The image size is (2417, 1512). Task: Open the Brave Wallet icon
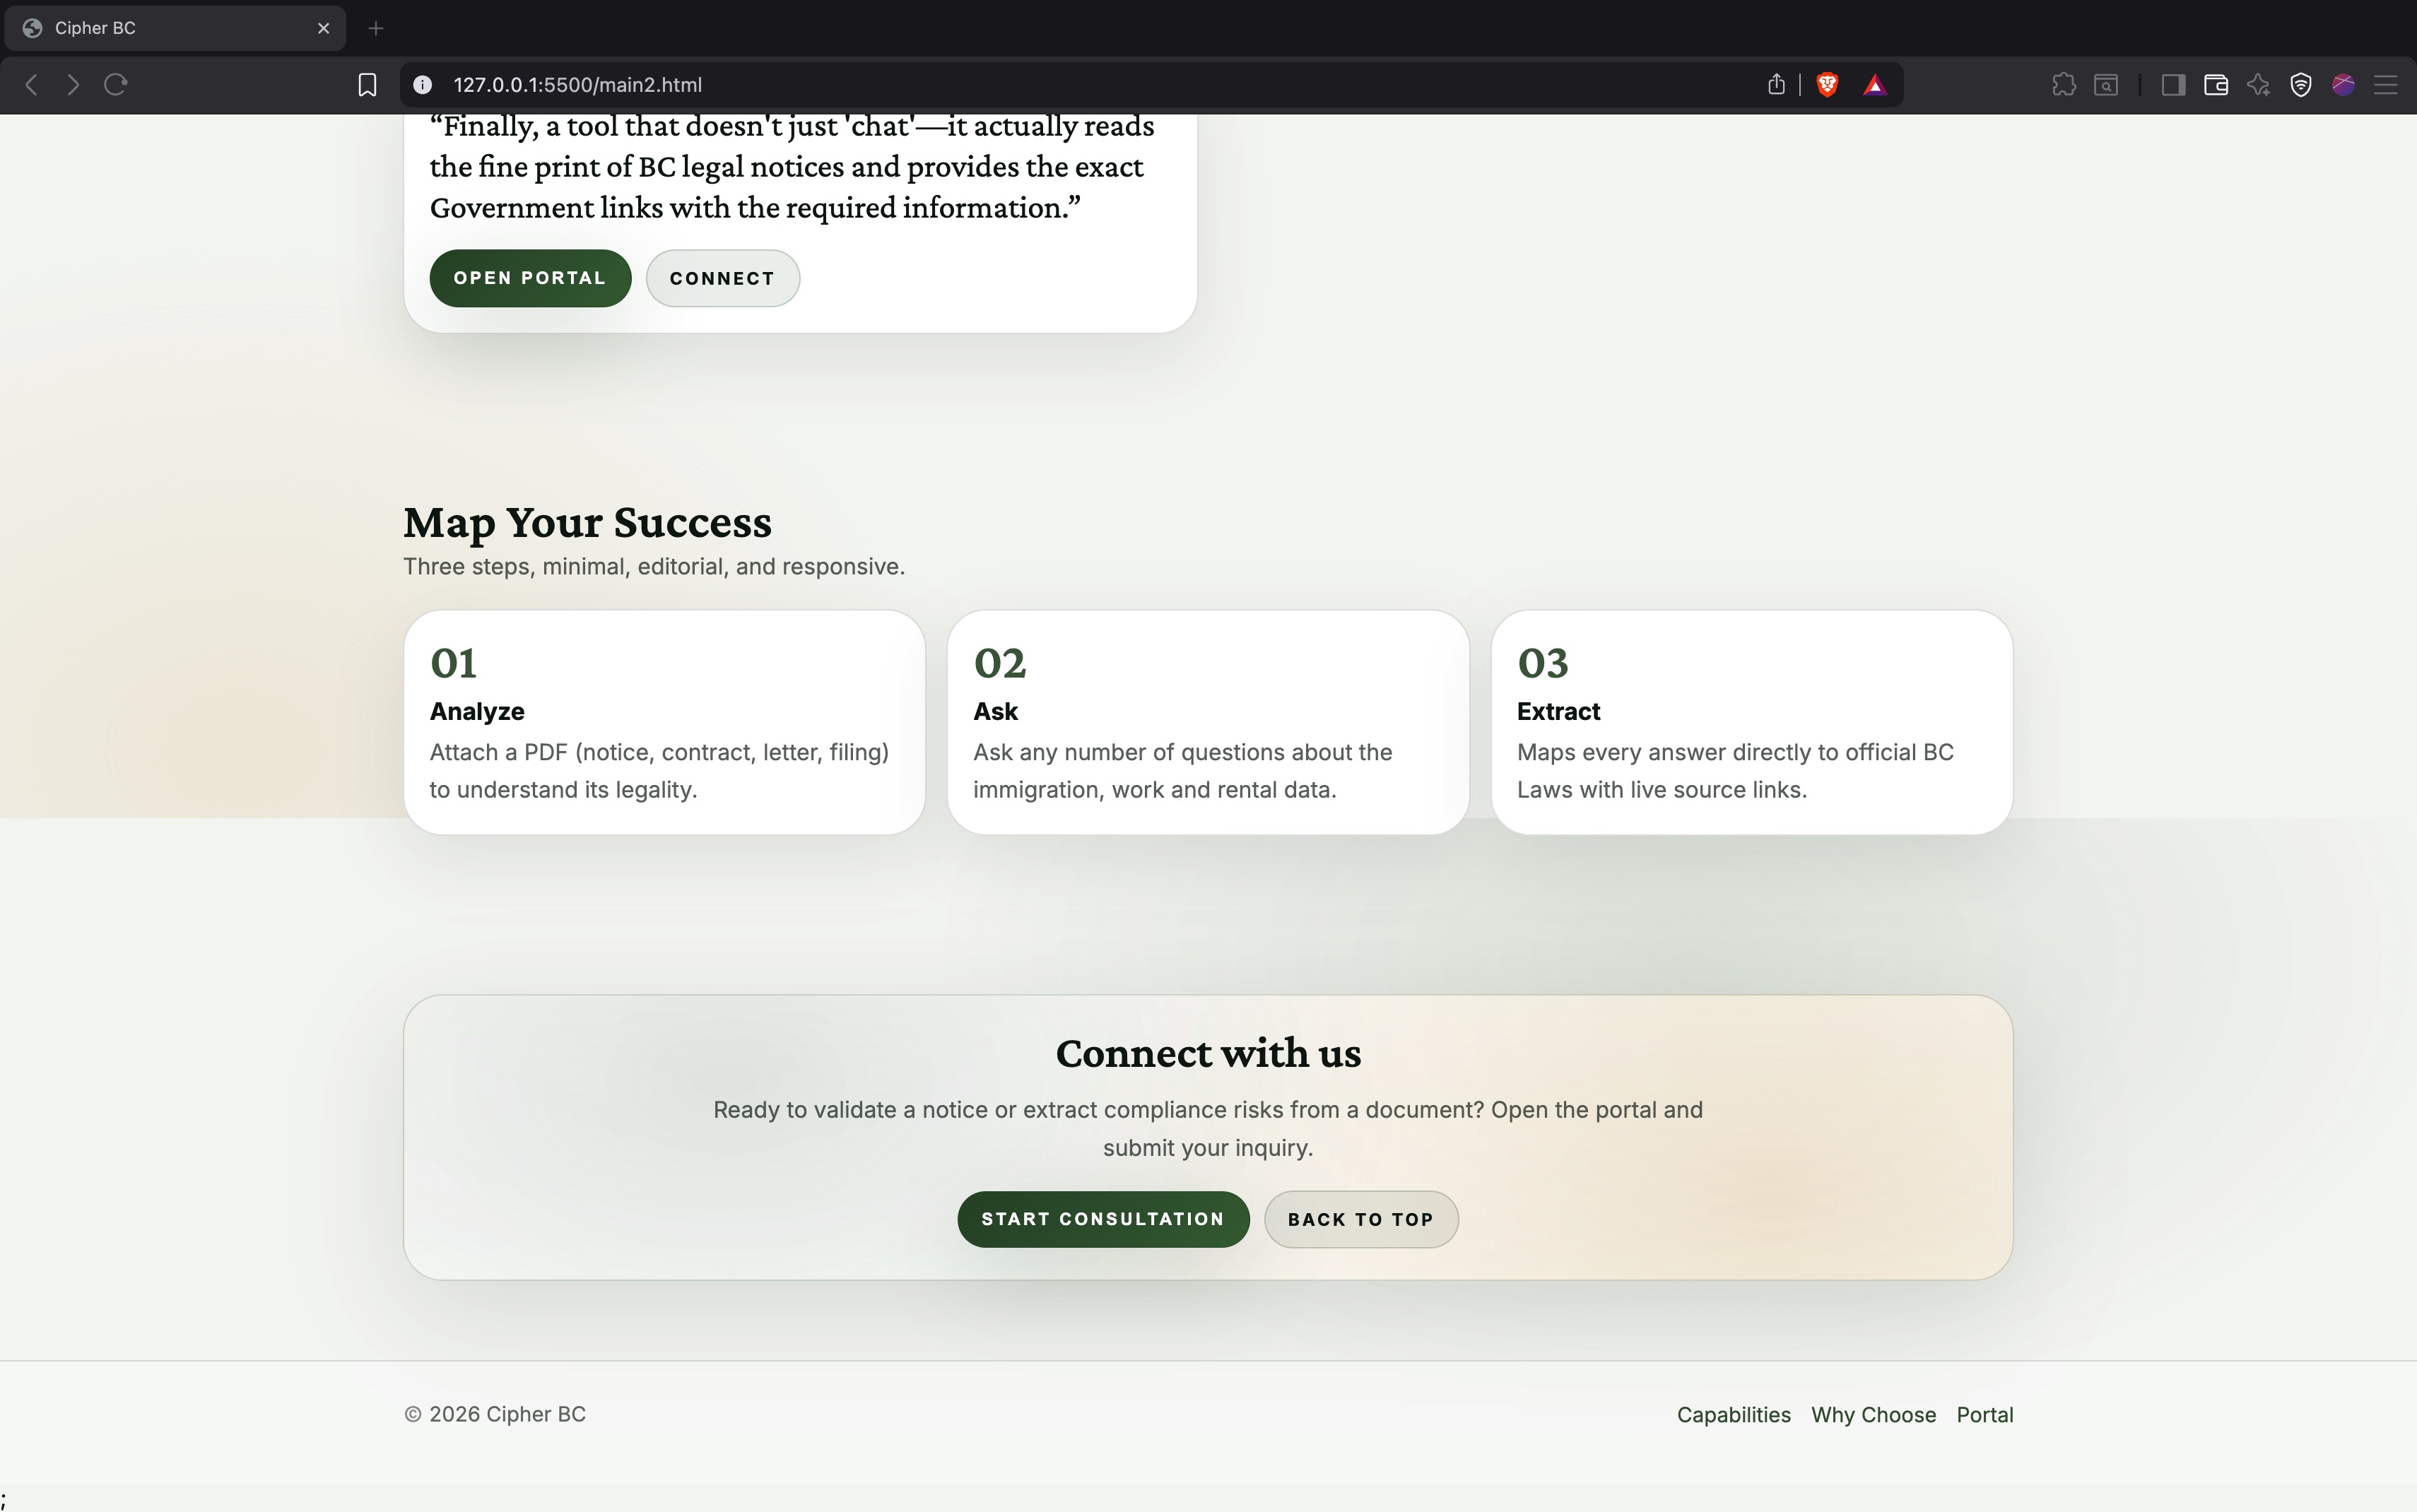(x=2215, y=85)
